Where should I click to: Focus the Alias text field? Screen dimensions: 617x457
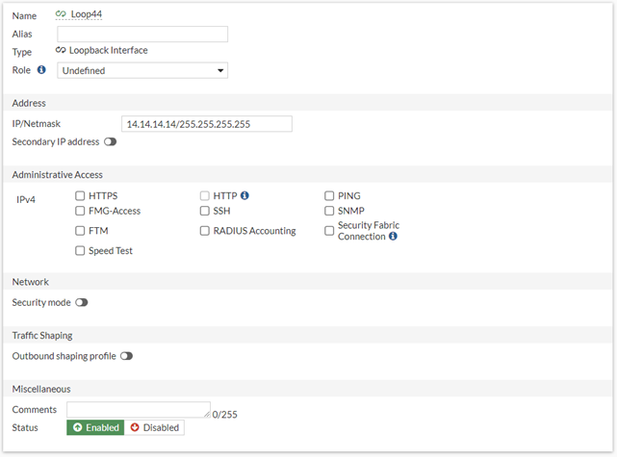click(x=143, y=34)
